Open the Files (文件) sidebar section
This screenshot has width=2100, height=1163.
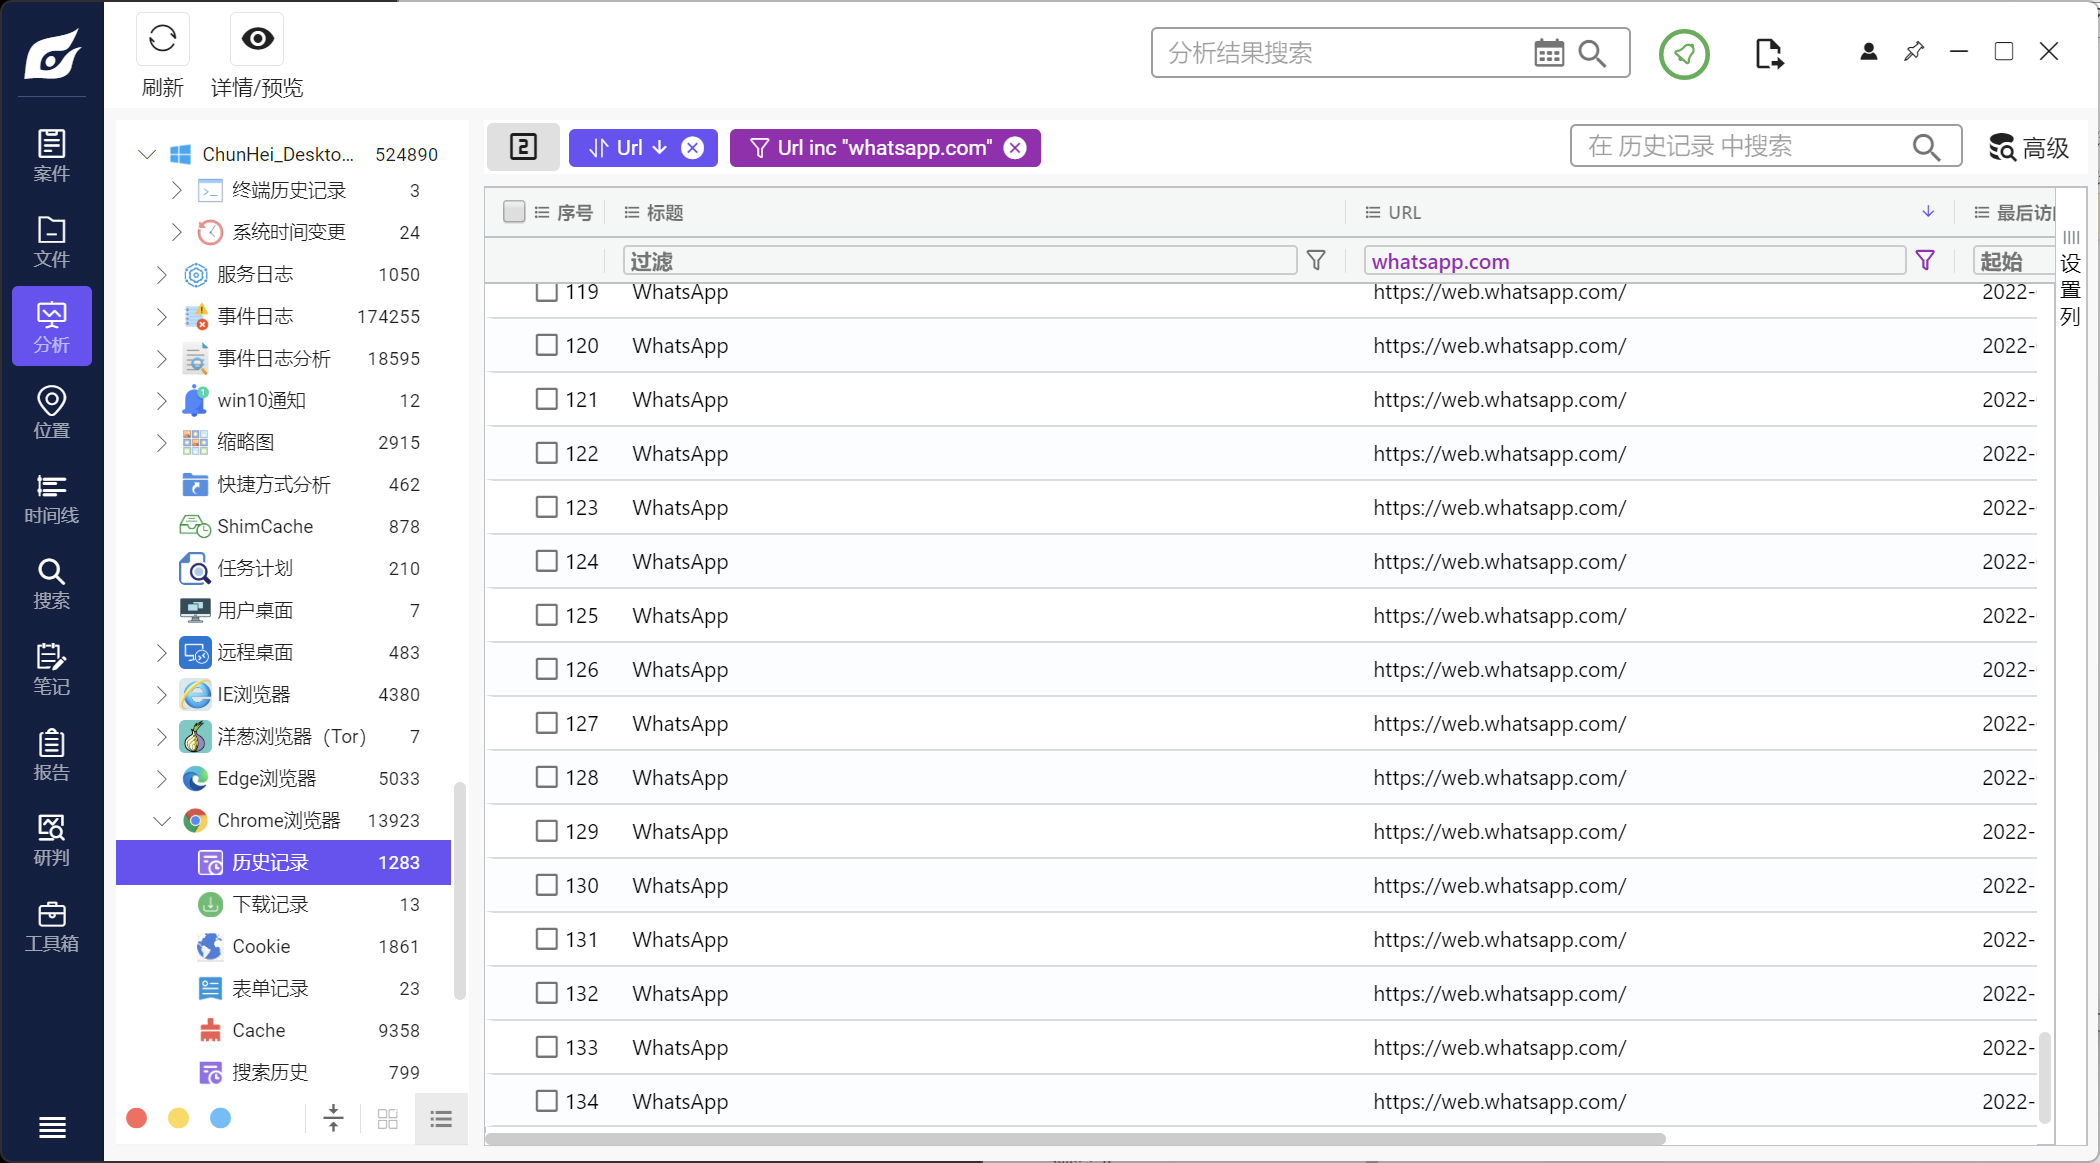(52, 241)
